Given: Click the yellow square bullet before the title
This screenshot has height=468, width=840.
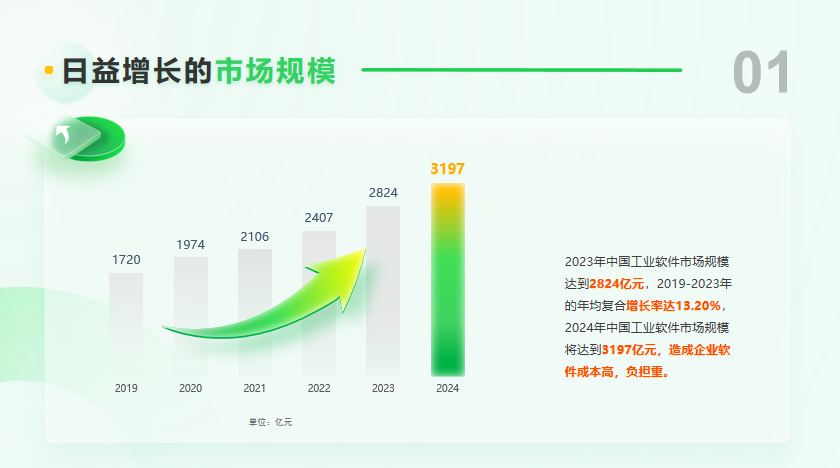Looking at the screenshot, I should click(49, 70).
